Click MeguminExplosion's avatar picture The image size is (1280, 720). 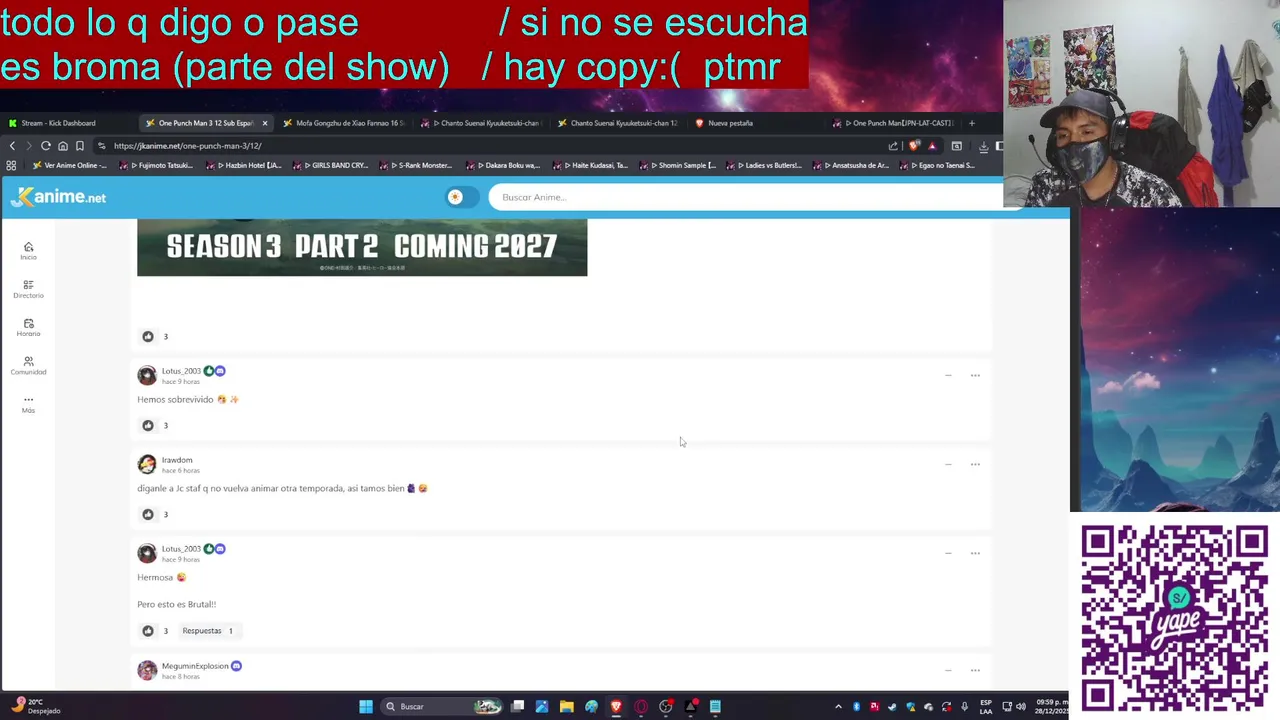147,670
